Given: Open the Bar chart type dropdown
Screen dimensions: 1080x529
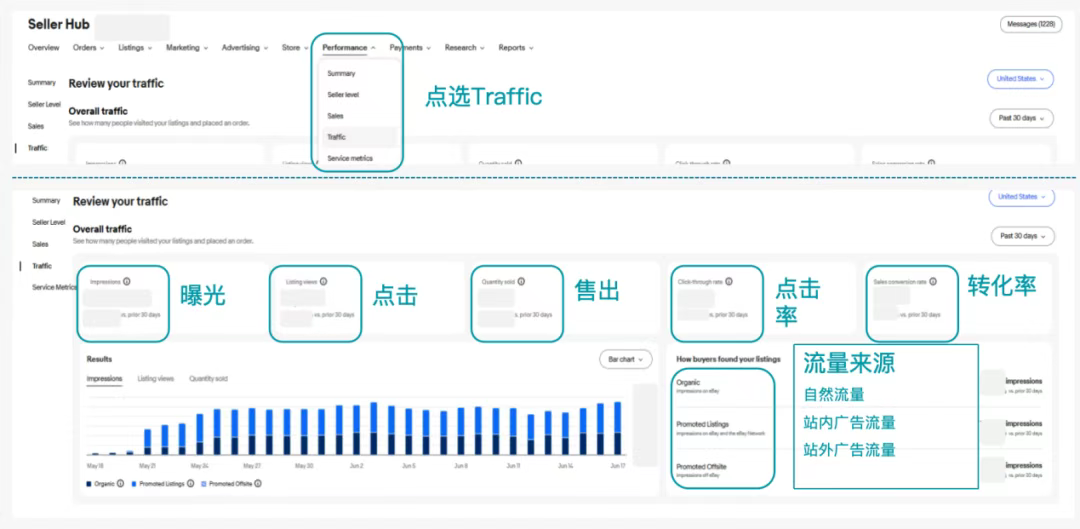Looking at the screenshot, I should [x=625, y=360].
